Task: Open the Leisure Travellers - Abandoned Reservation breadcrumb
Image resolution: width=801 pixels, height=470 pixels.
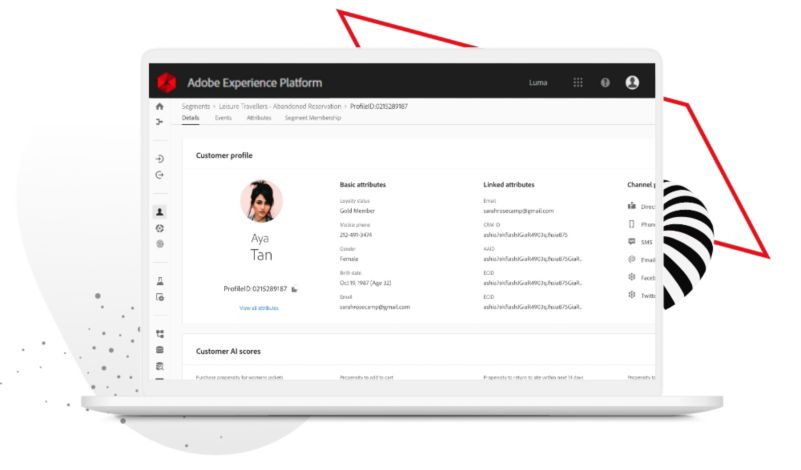Action: (280, 106)
